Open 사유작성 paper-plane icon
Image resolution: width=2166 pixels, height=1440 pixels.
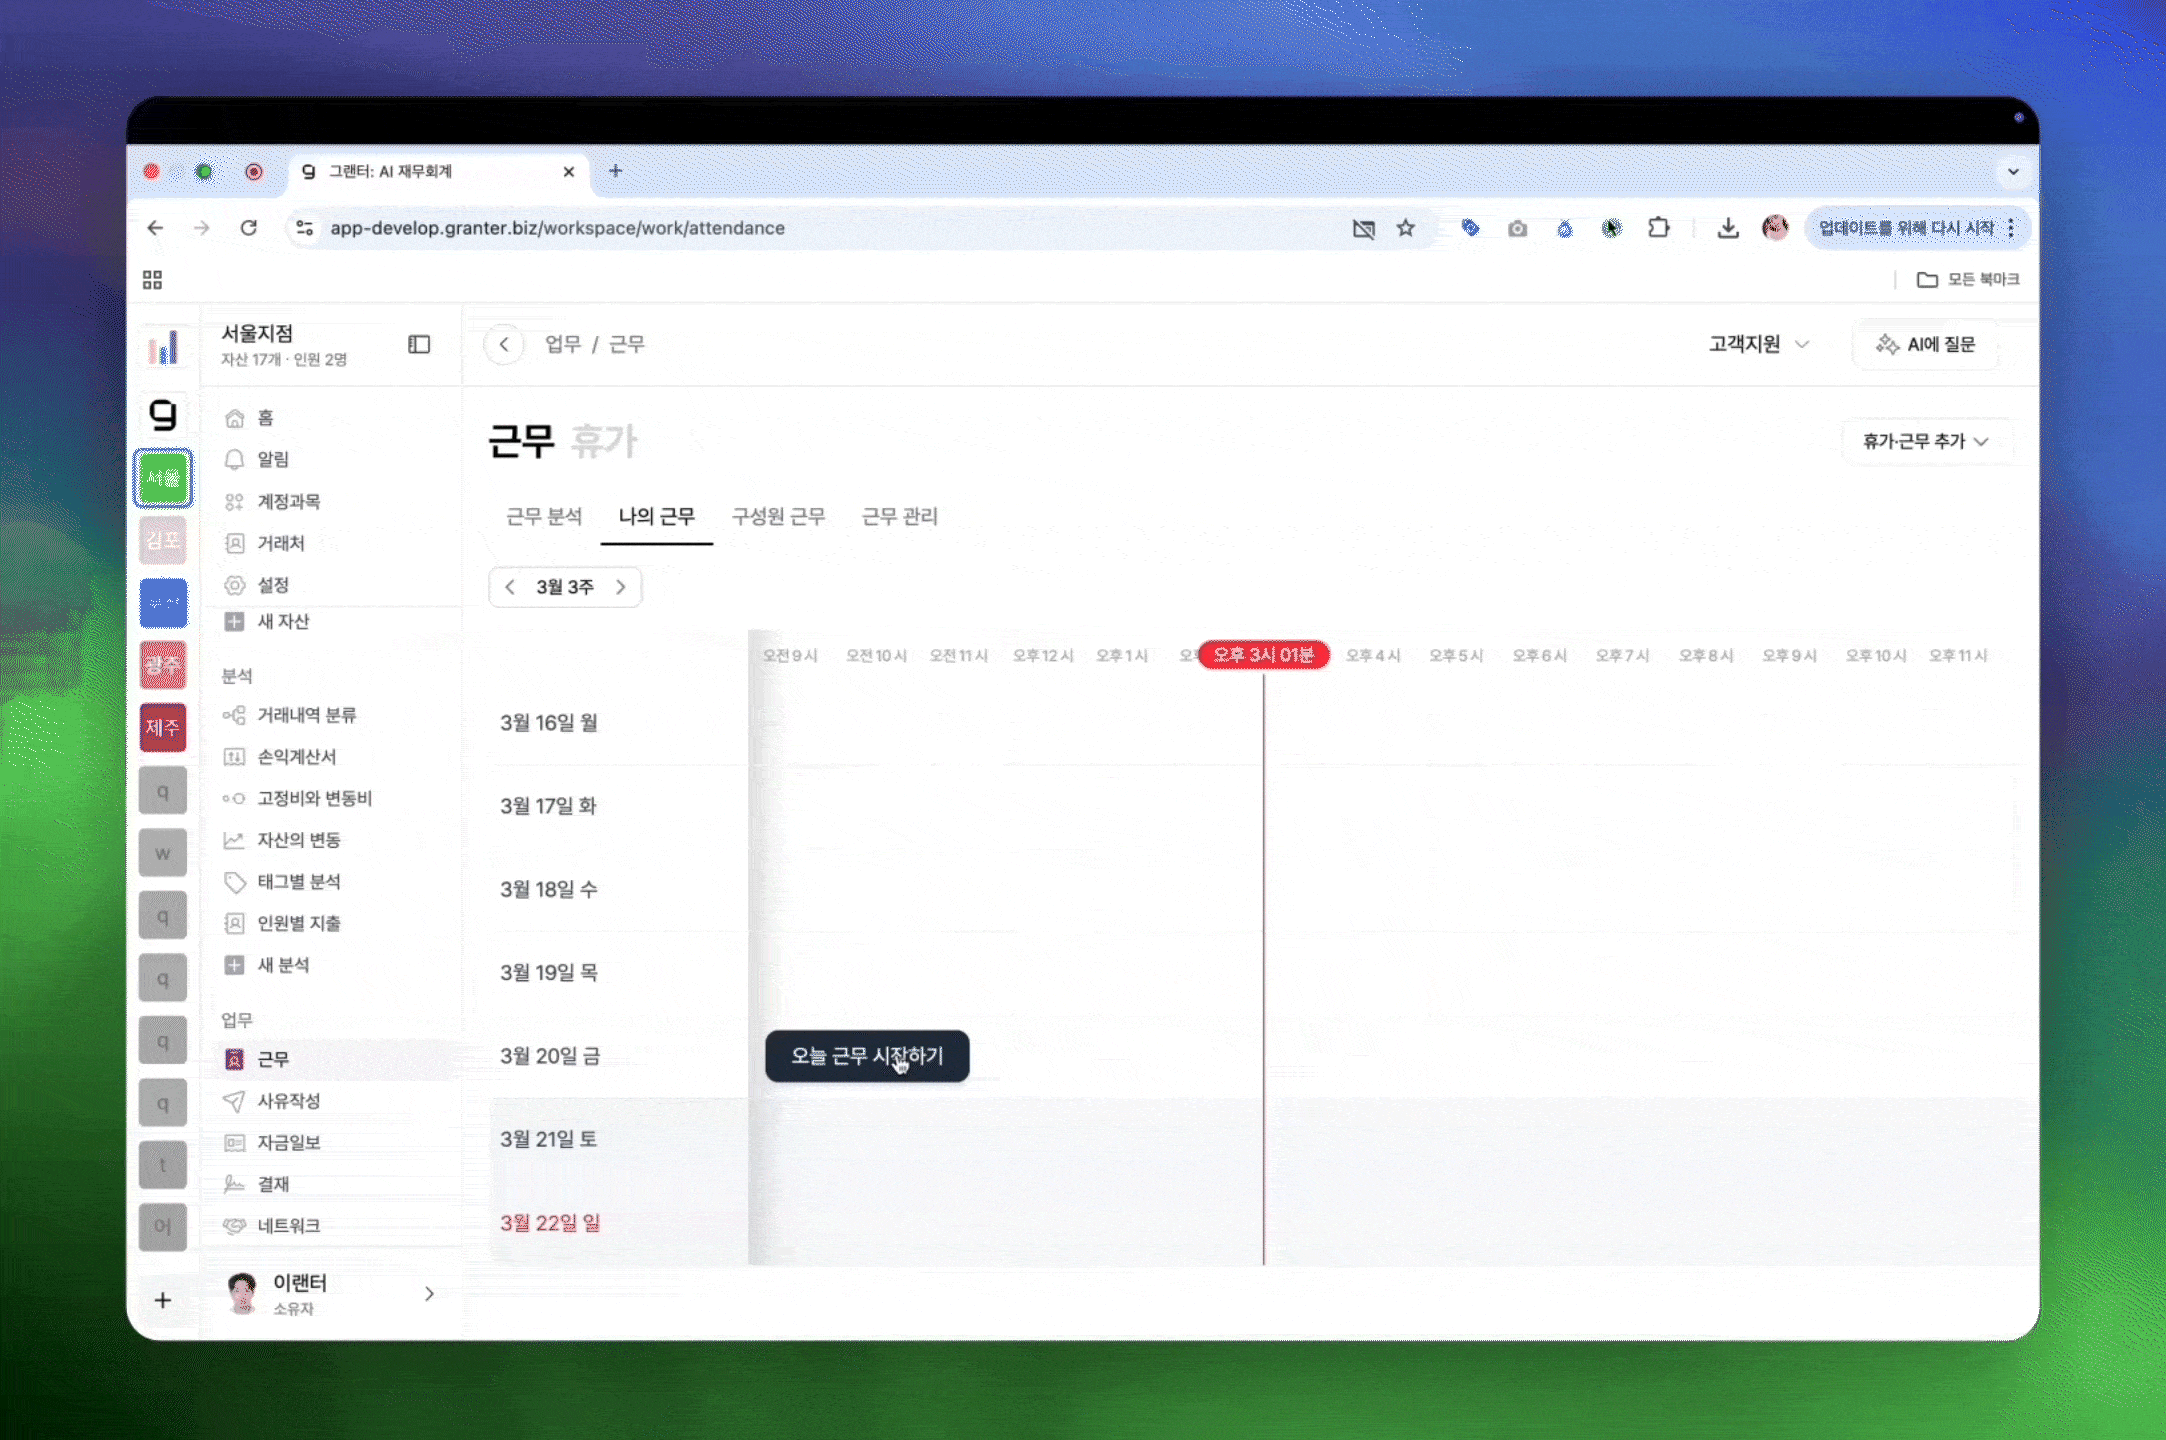click(235, 1101)
